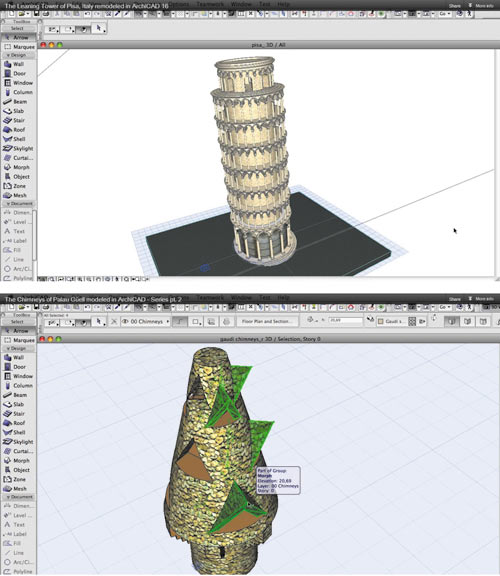Select the Zone tool in the gaudi chimneys toolbox
Image resolution: width=500 pixels, height=576 pixels.
click(x=18, y=479)
